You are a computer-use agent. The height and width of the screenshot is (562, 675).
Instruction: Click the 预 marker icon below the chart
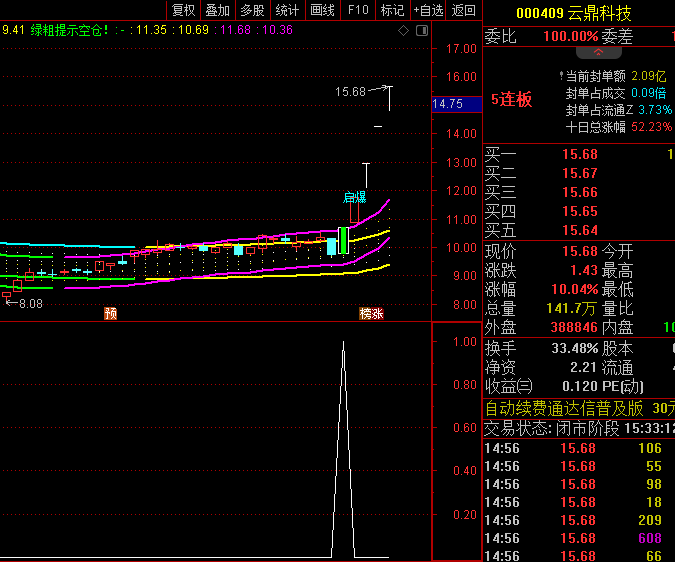[110, 313]
